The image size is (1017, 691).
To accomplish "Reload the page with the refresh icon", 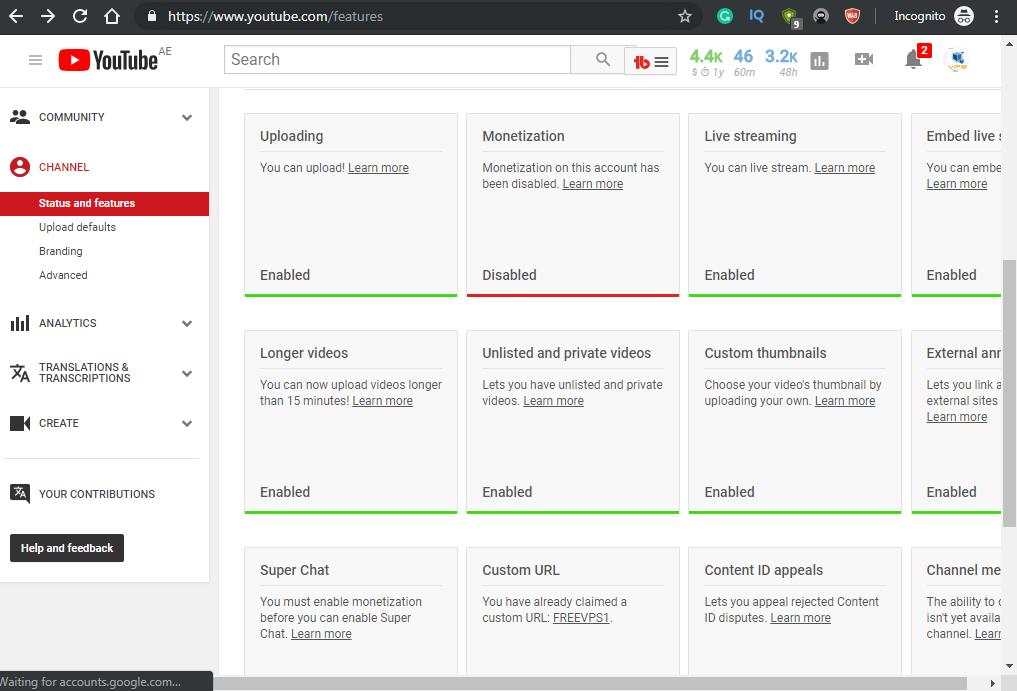I will click(x=80, y=16).
